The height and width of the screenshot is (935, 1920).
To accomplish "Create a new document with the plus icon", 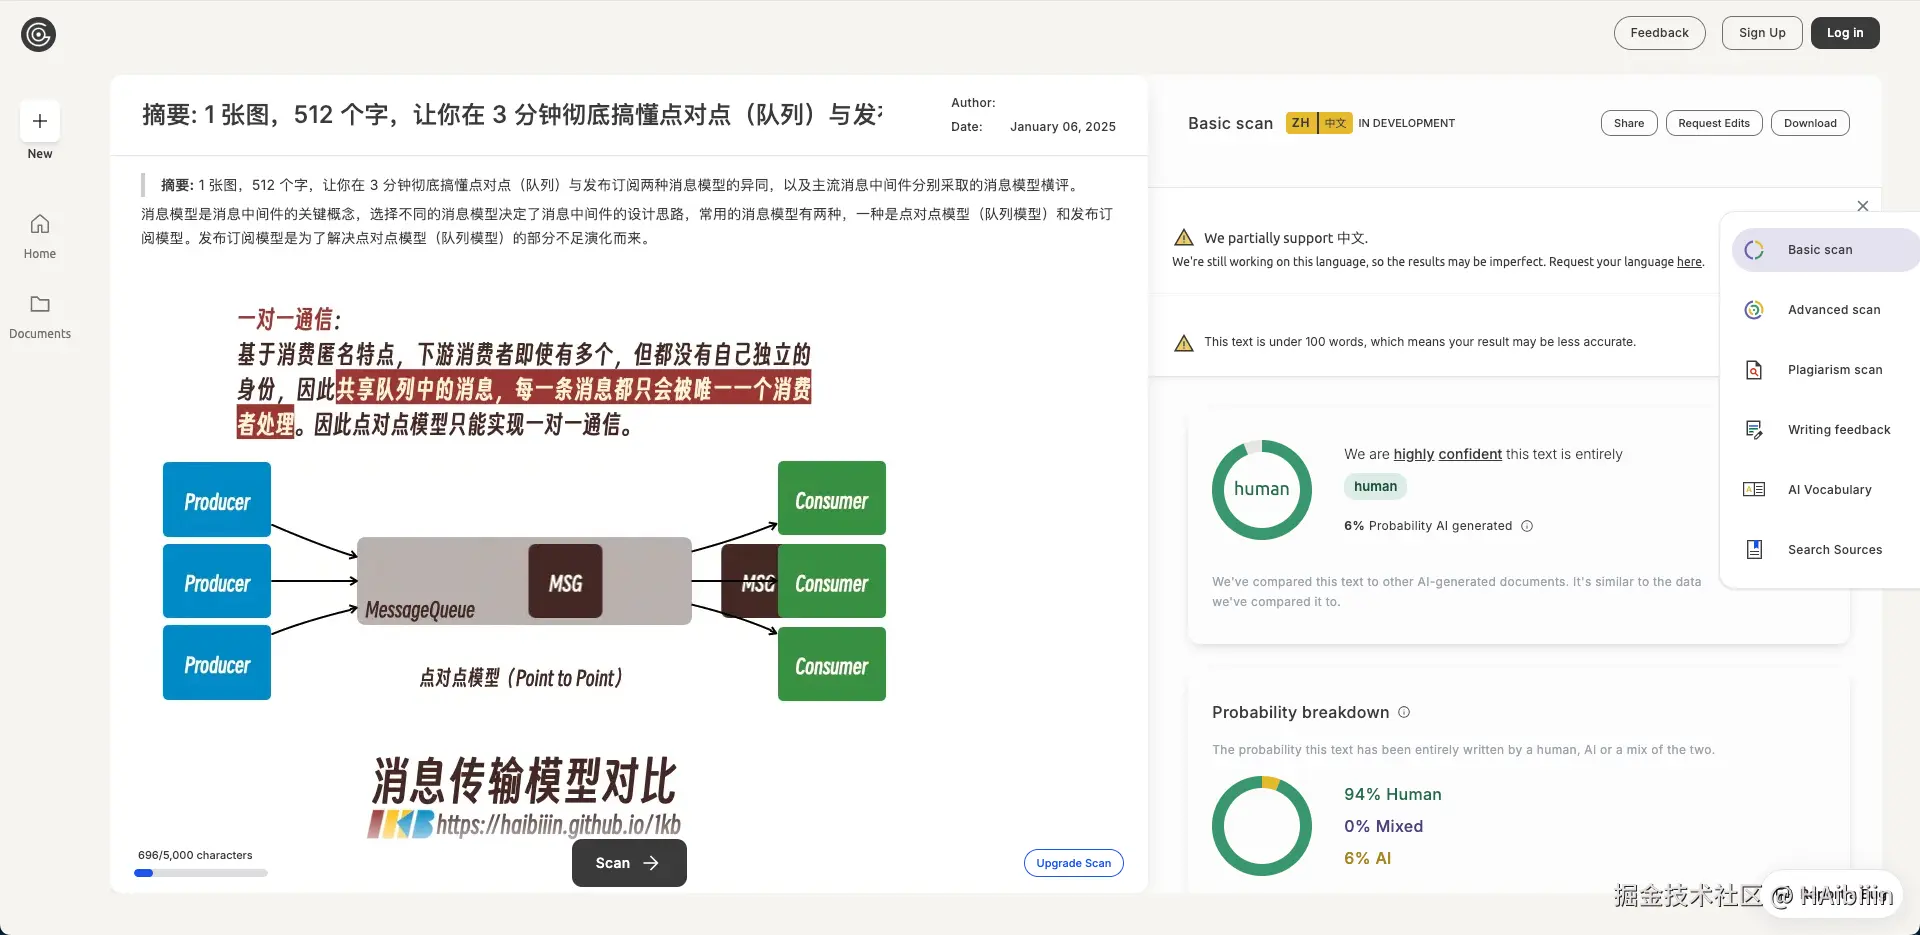I will (x=39, y=119).
